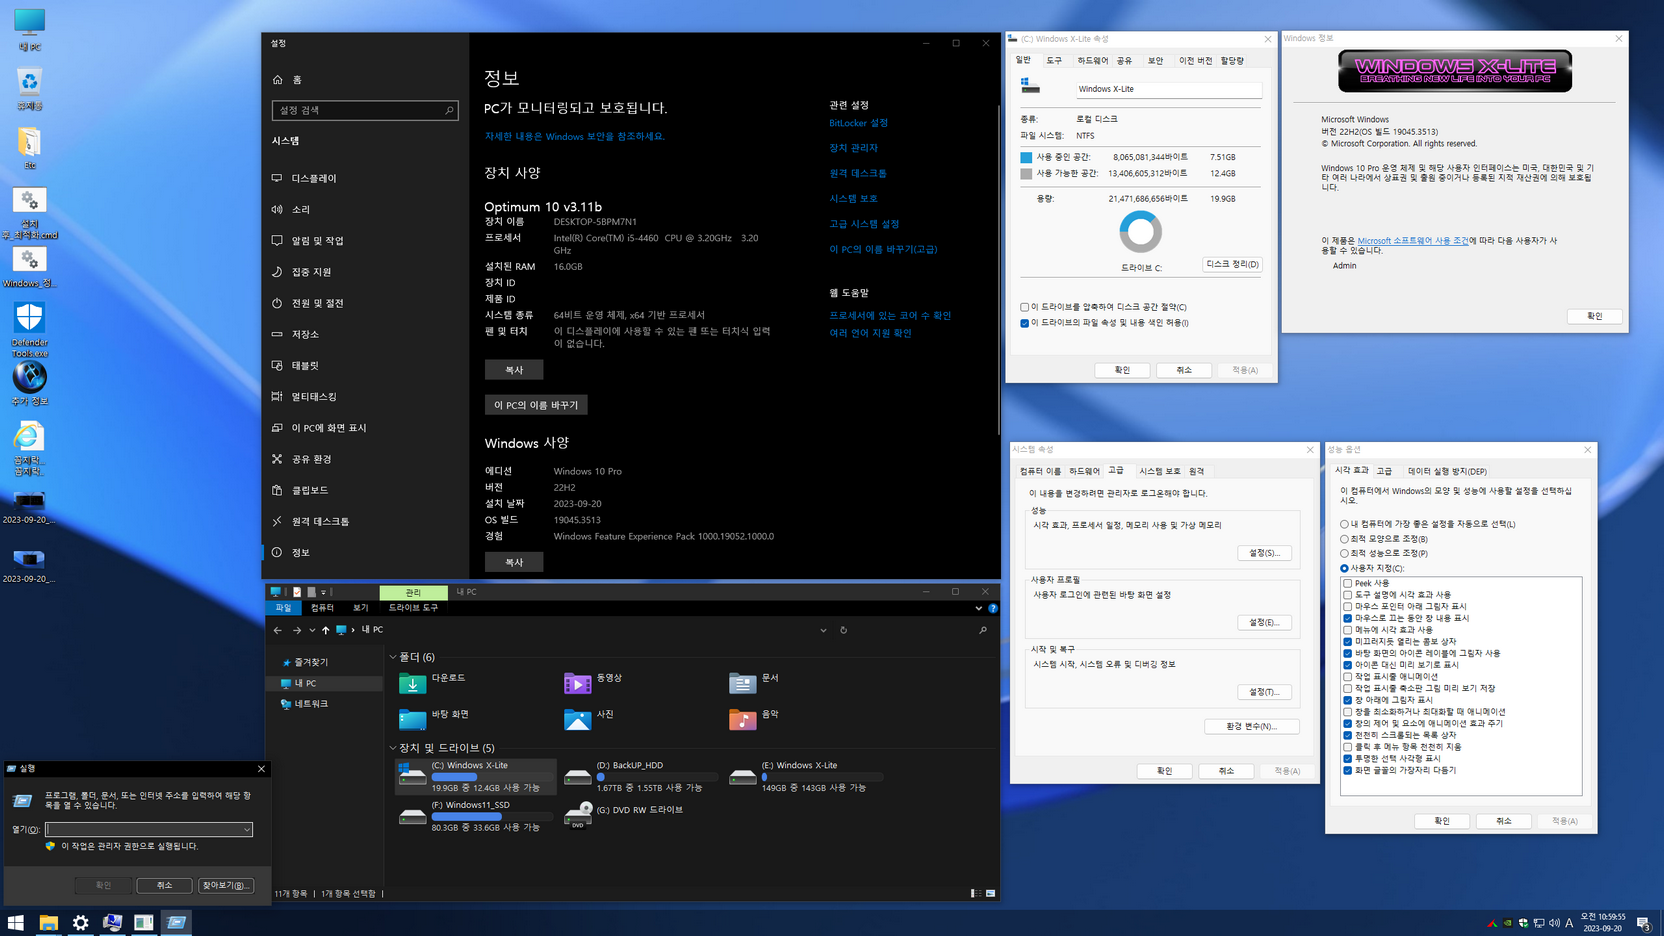Open the 바탕 화면 desktop folder icon

click(x=412, y=719)
